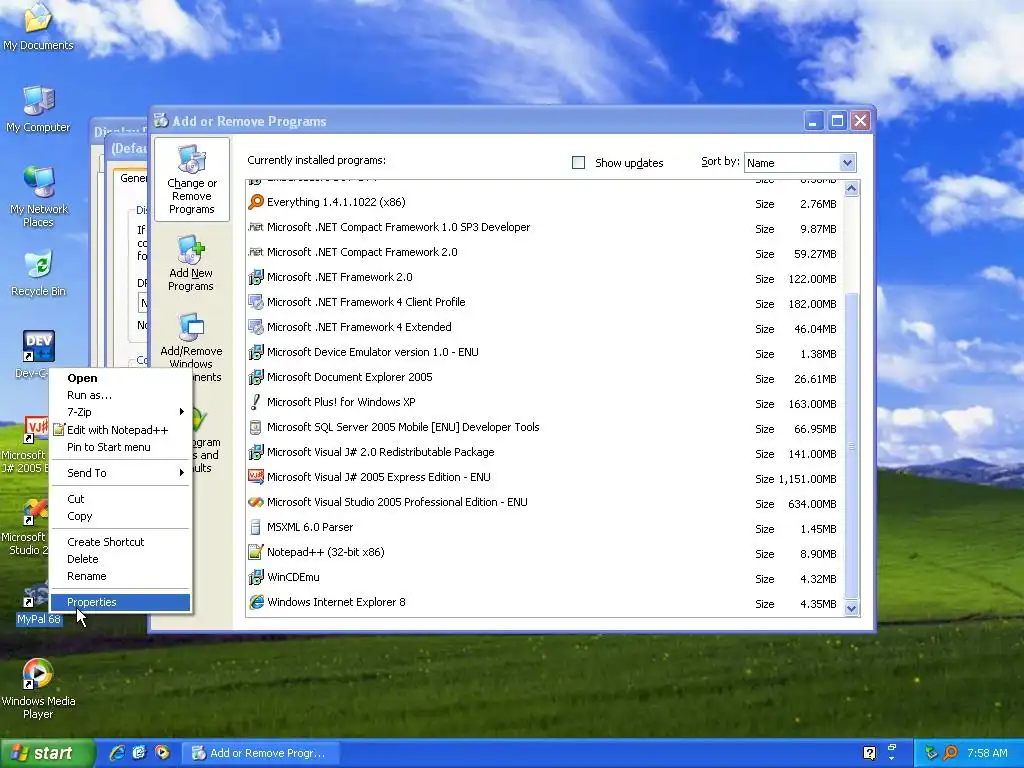Launch Windows Media Player from Quick Launch
Viewport: 1024px width, 768px height.
[x=162, y=753]
